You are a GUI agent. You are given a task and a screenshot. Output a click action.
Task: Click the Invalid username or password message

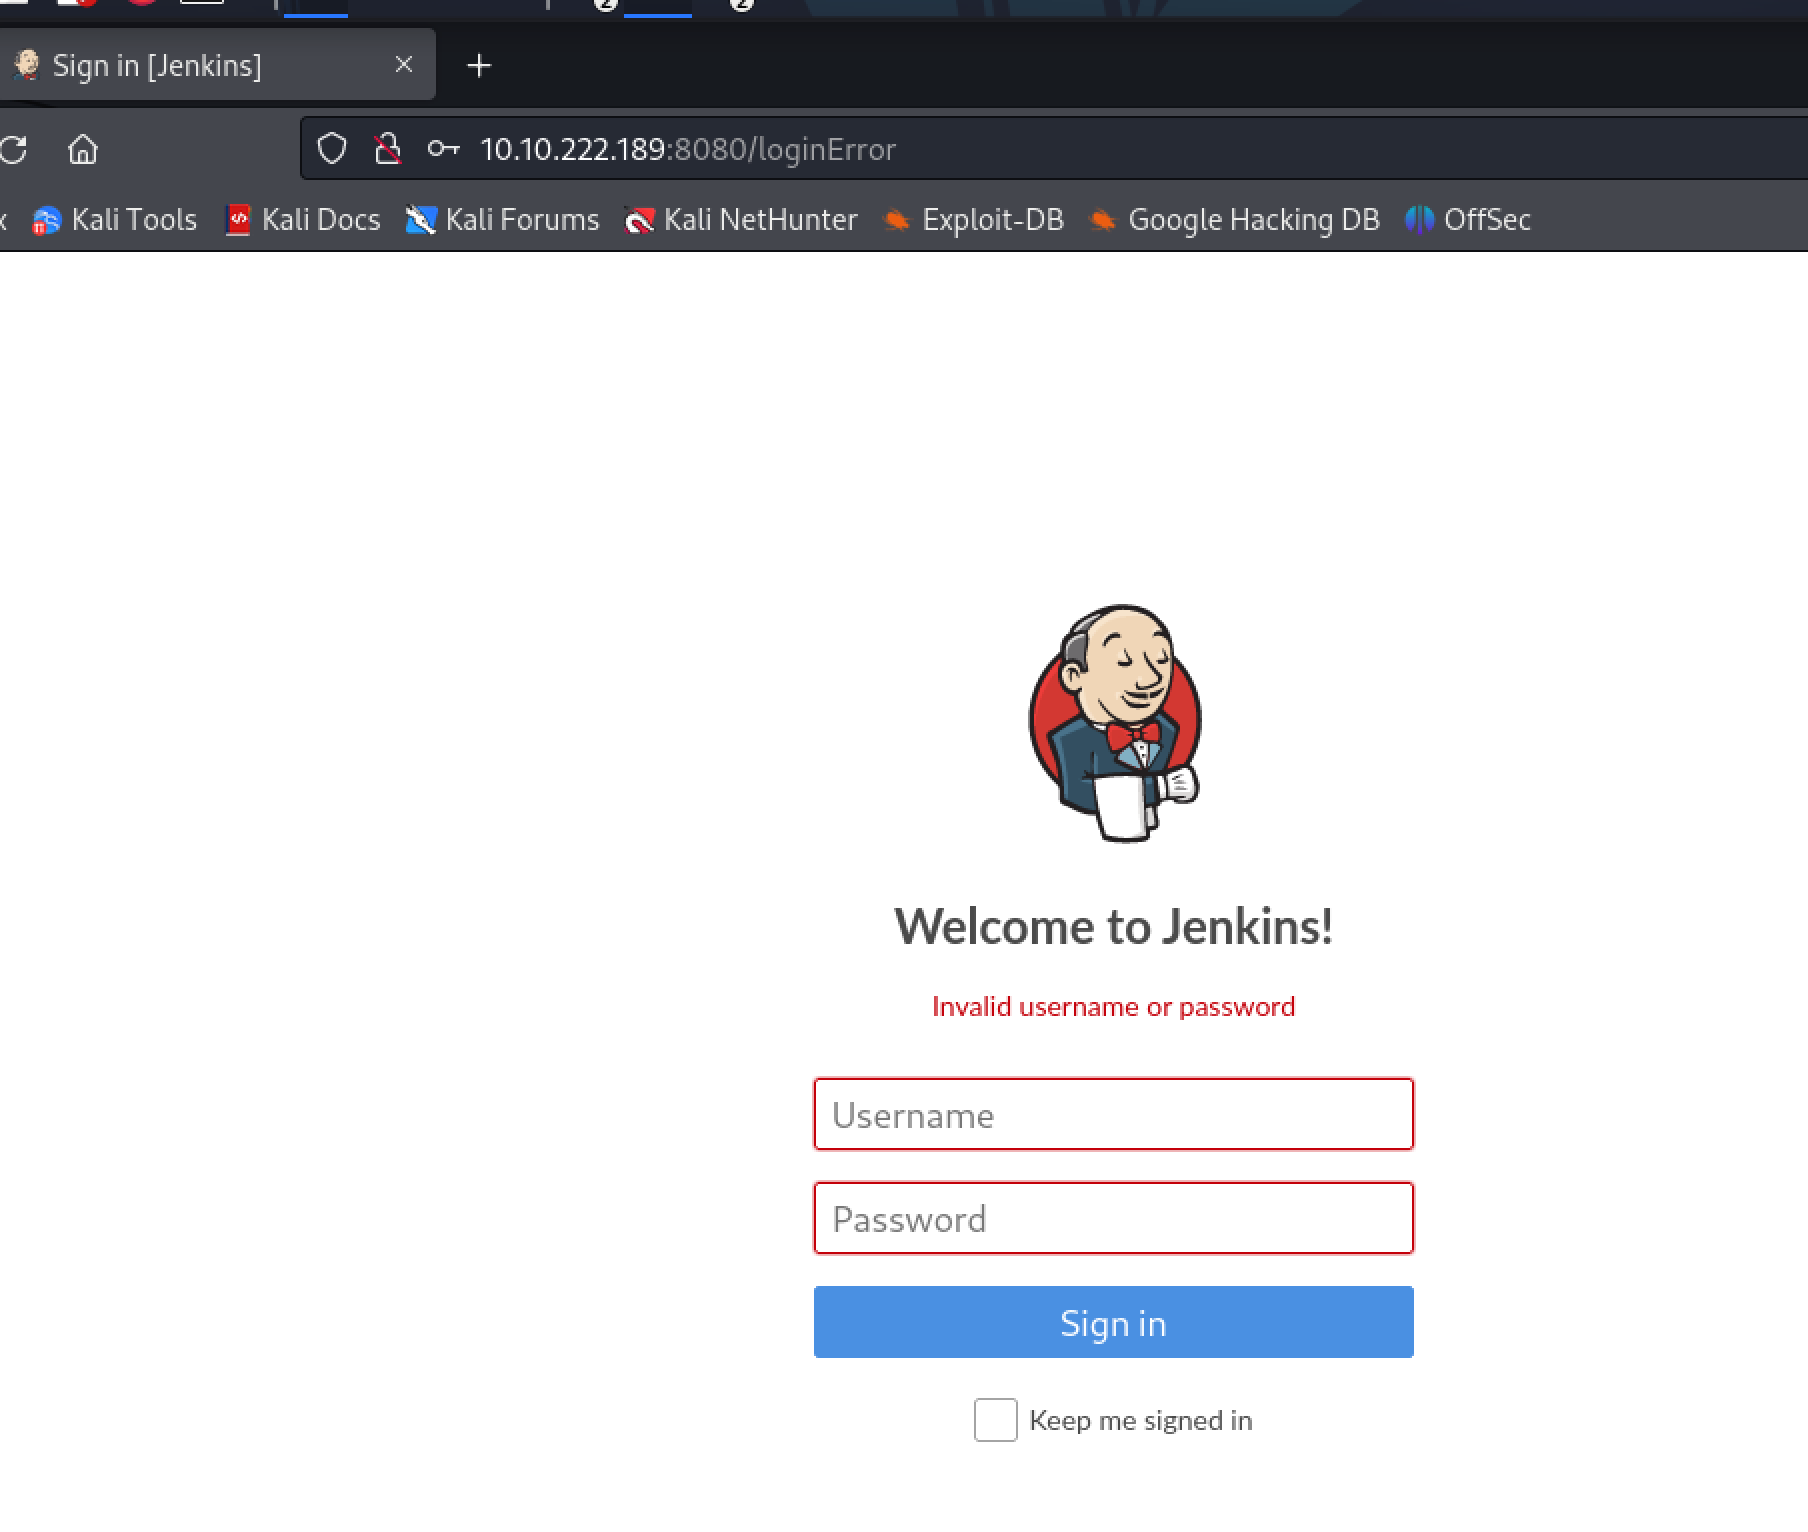tap(1113, 1007)
